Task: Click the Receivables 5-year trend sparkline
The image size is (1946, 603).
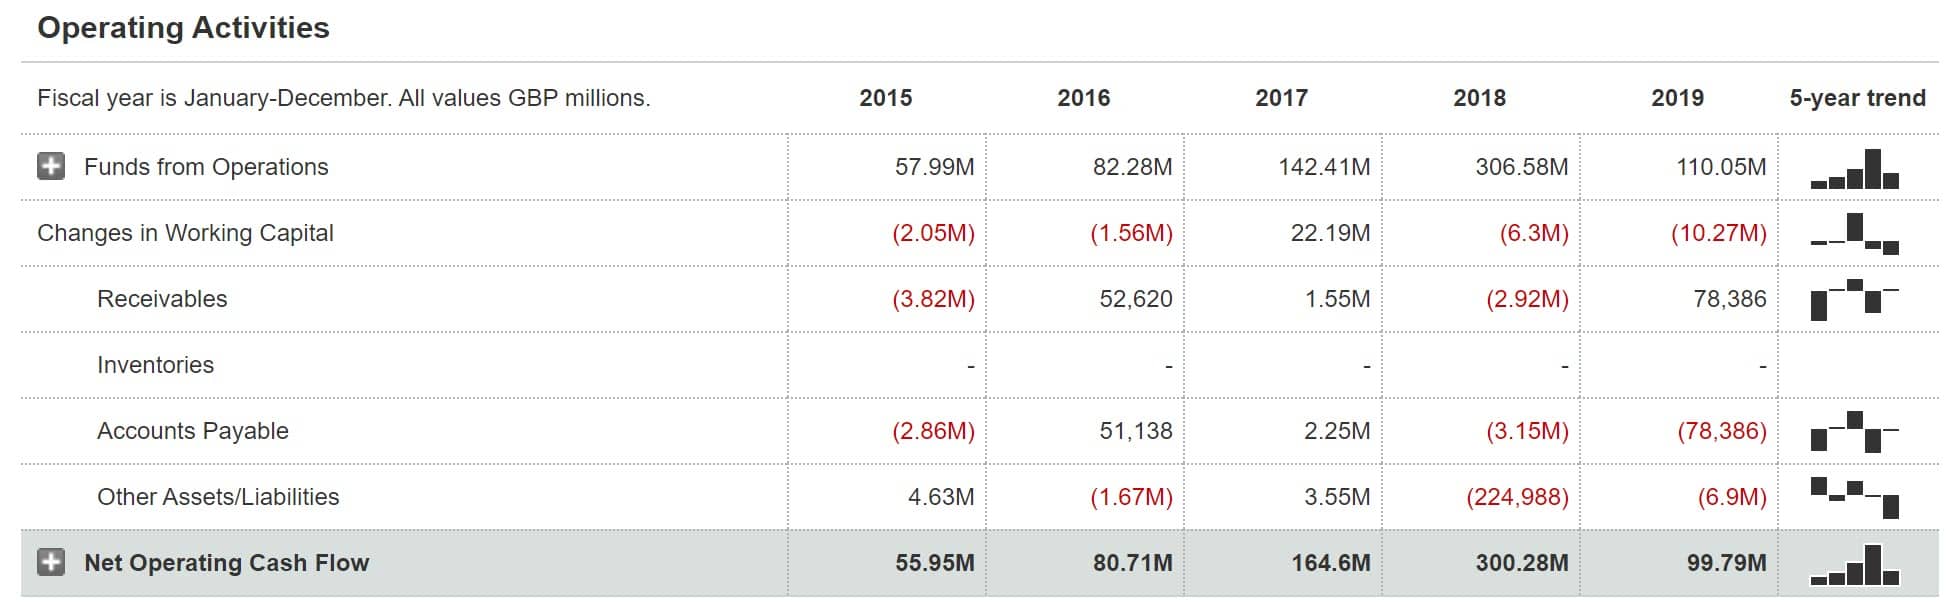Action: 1854,299
